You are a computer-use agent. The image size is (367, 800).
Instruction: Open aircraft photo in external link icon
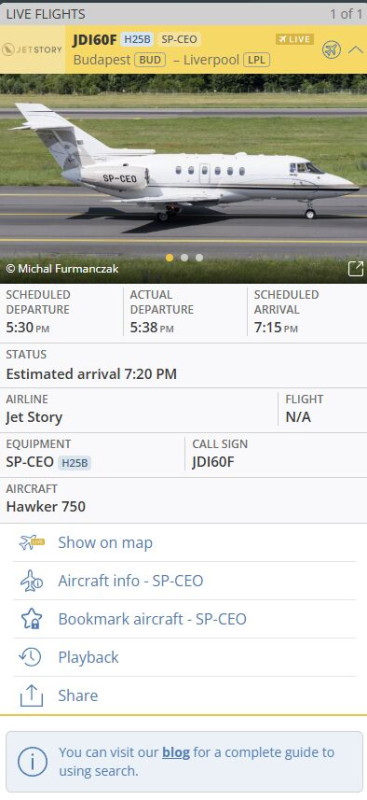tap(355, 268)
